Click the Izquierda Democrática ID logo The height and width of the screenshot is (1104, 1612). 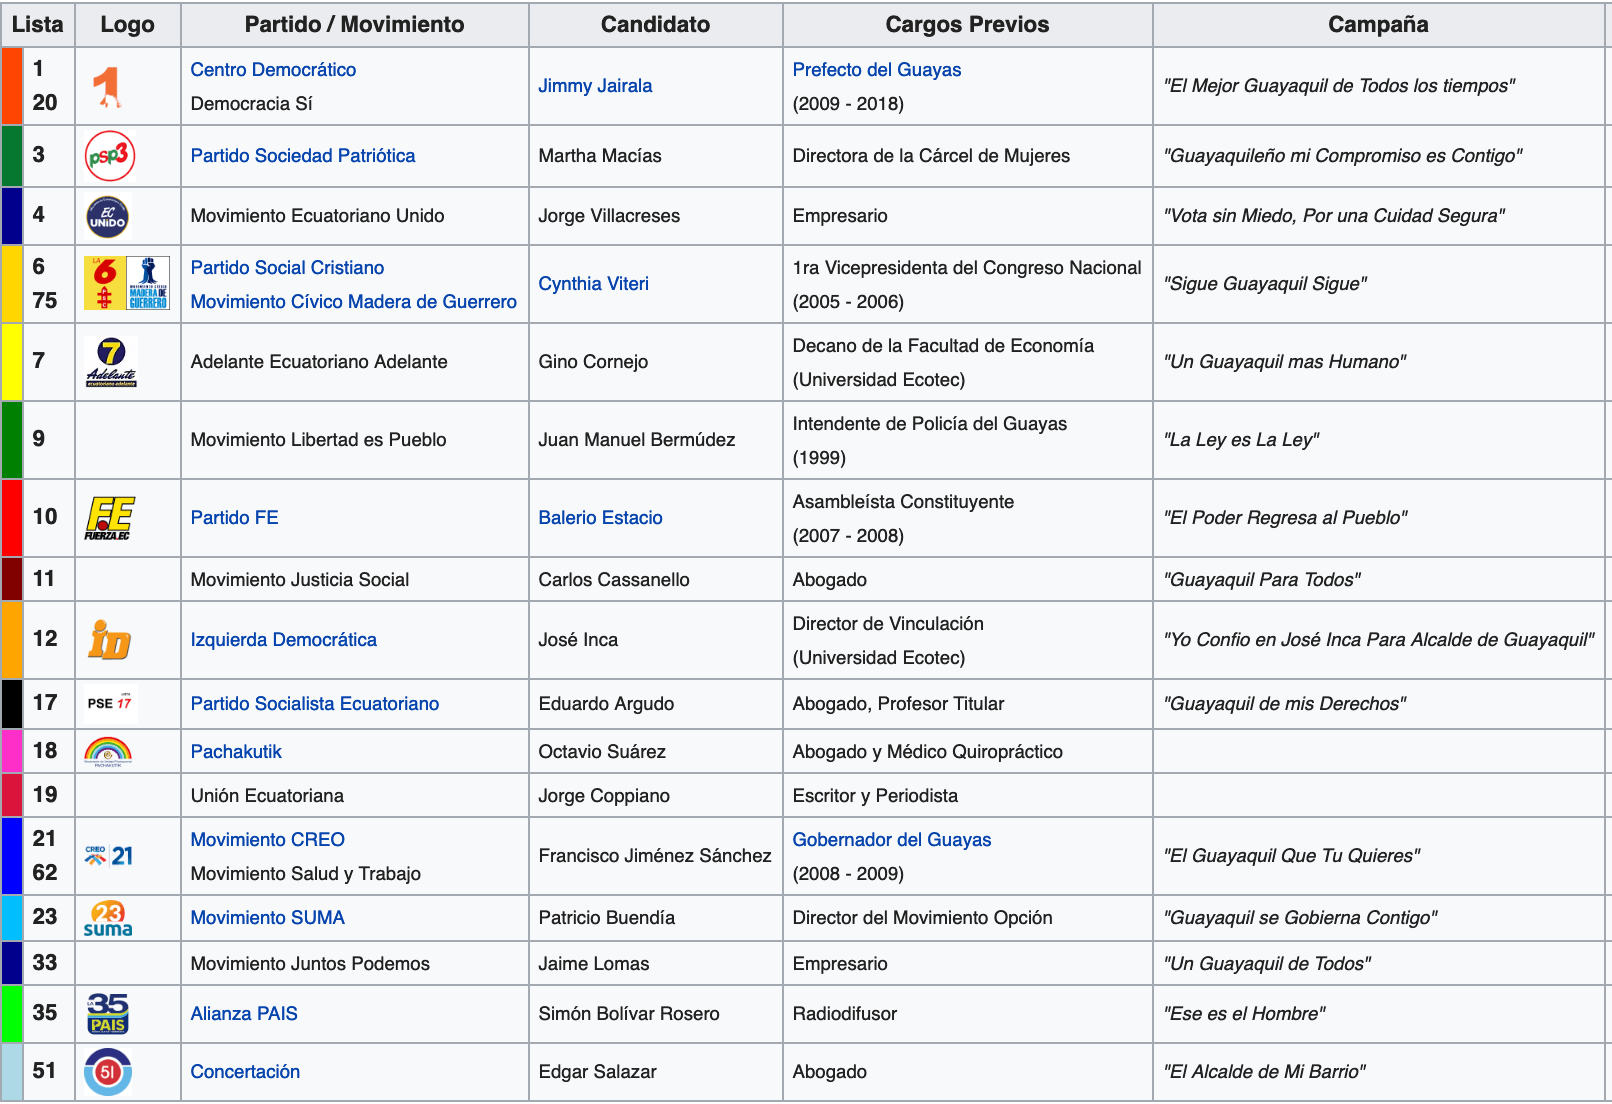110,640
